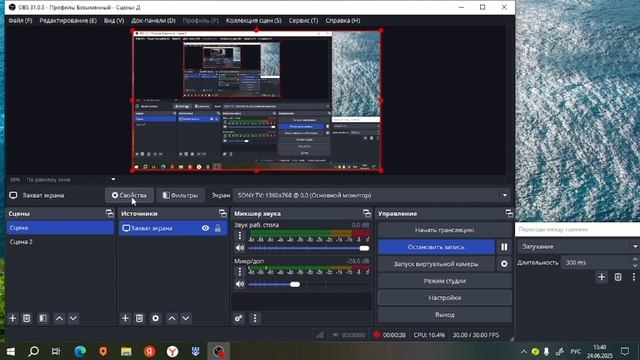Viewport: 640px width, 360px height.
Task: Open audio mixer menu three-dots icon
Action: click(255, 318)
